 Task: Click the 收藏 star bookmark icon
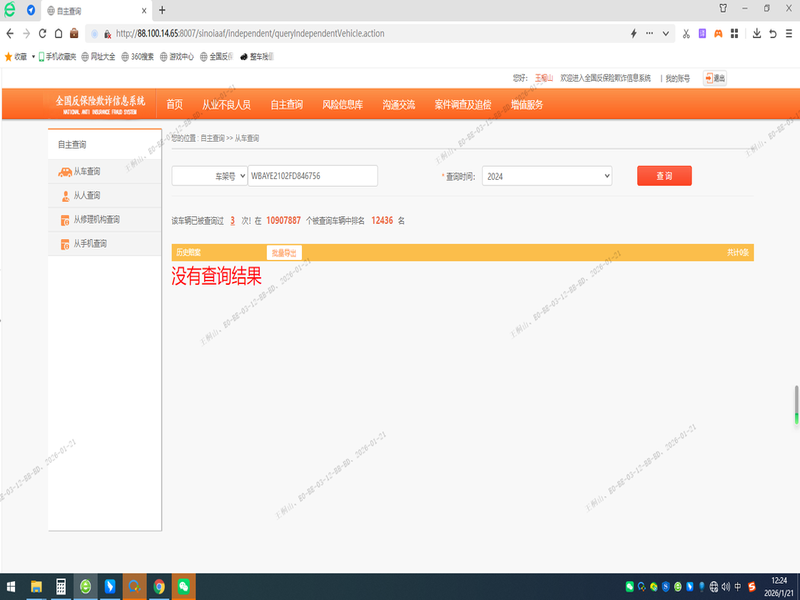click(9, 56)
